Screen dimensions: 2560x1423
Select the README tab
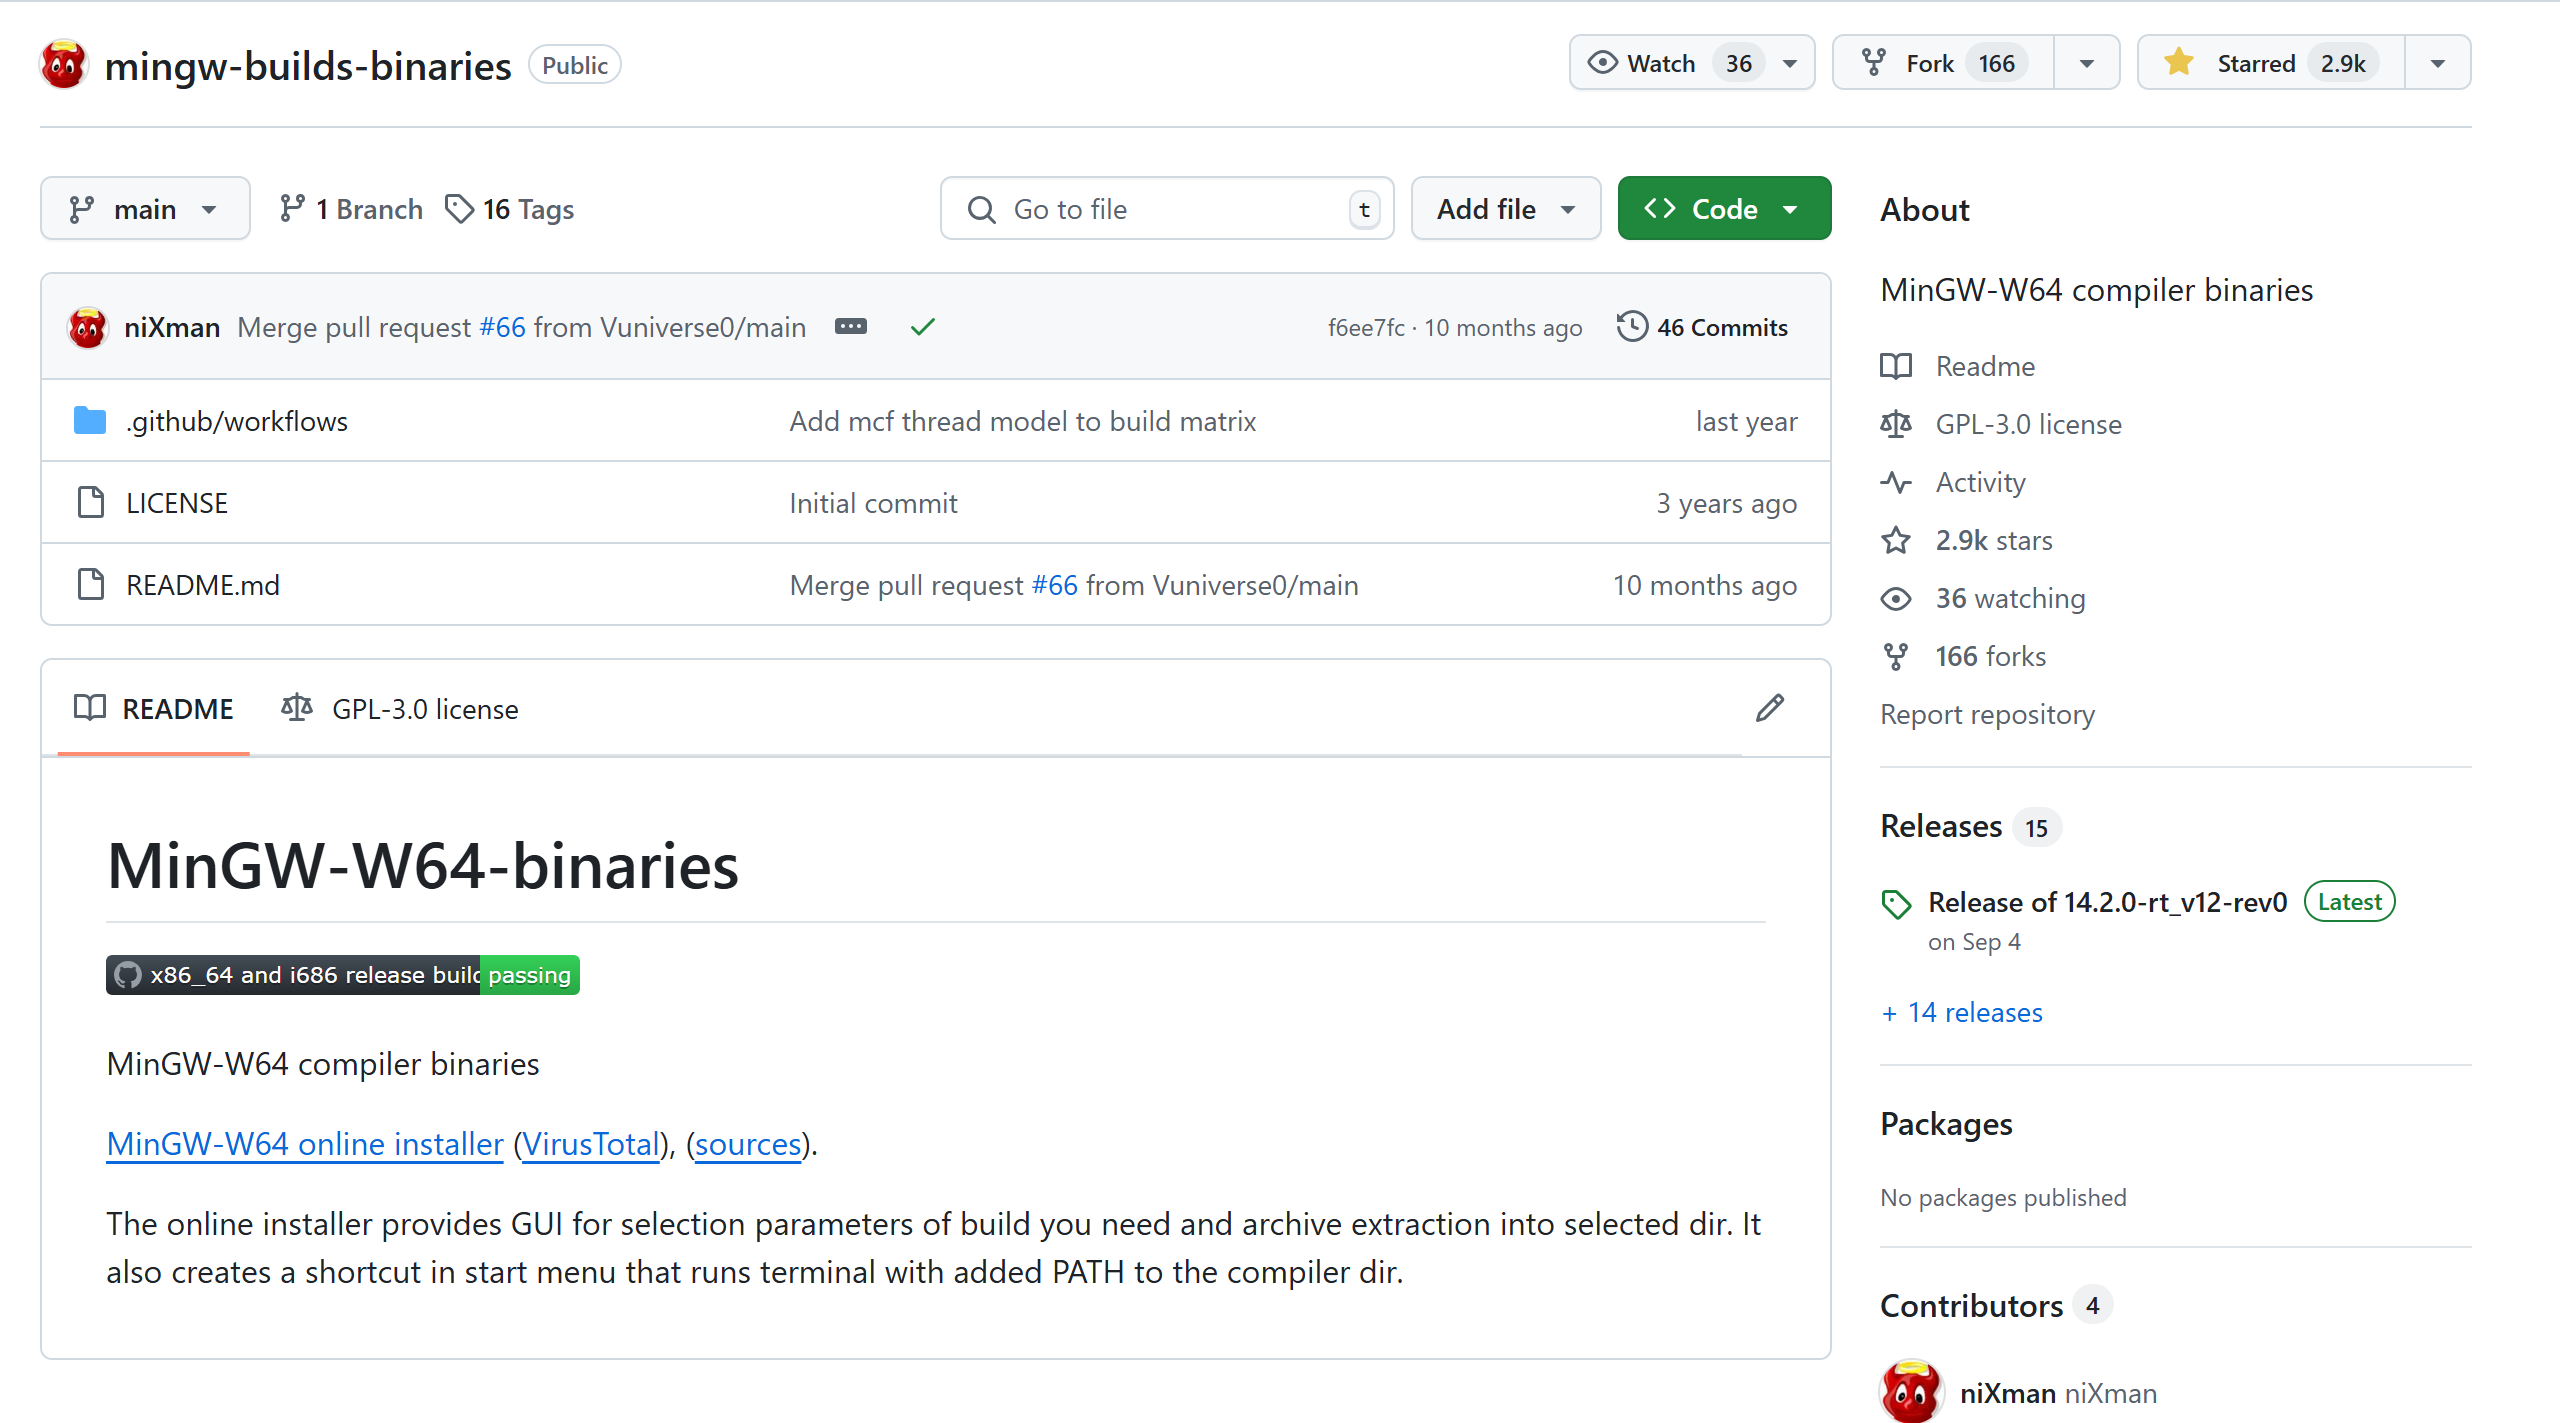point(154,709)
